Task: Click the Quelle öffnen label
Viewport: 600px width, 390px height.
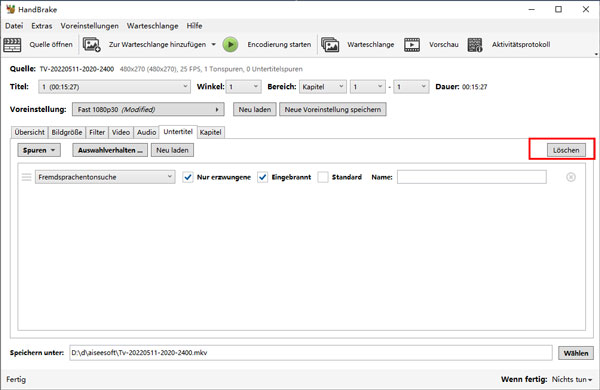Action: click(x=51, y=45)
